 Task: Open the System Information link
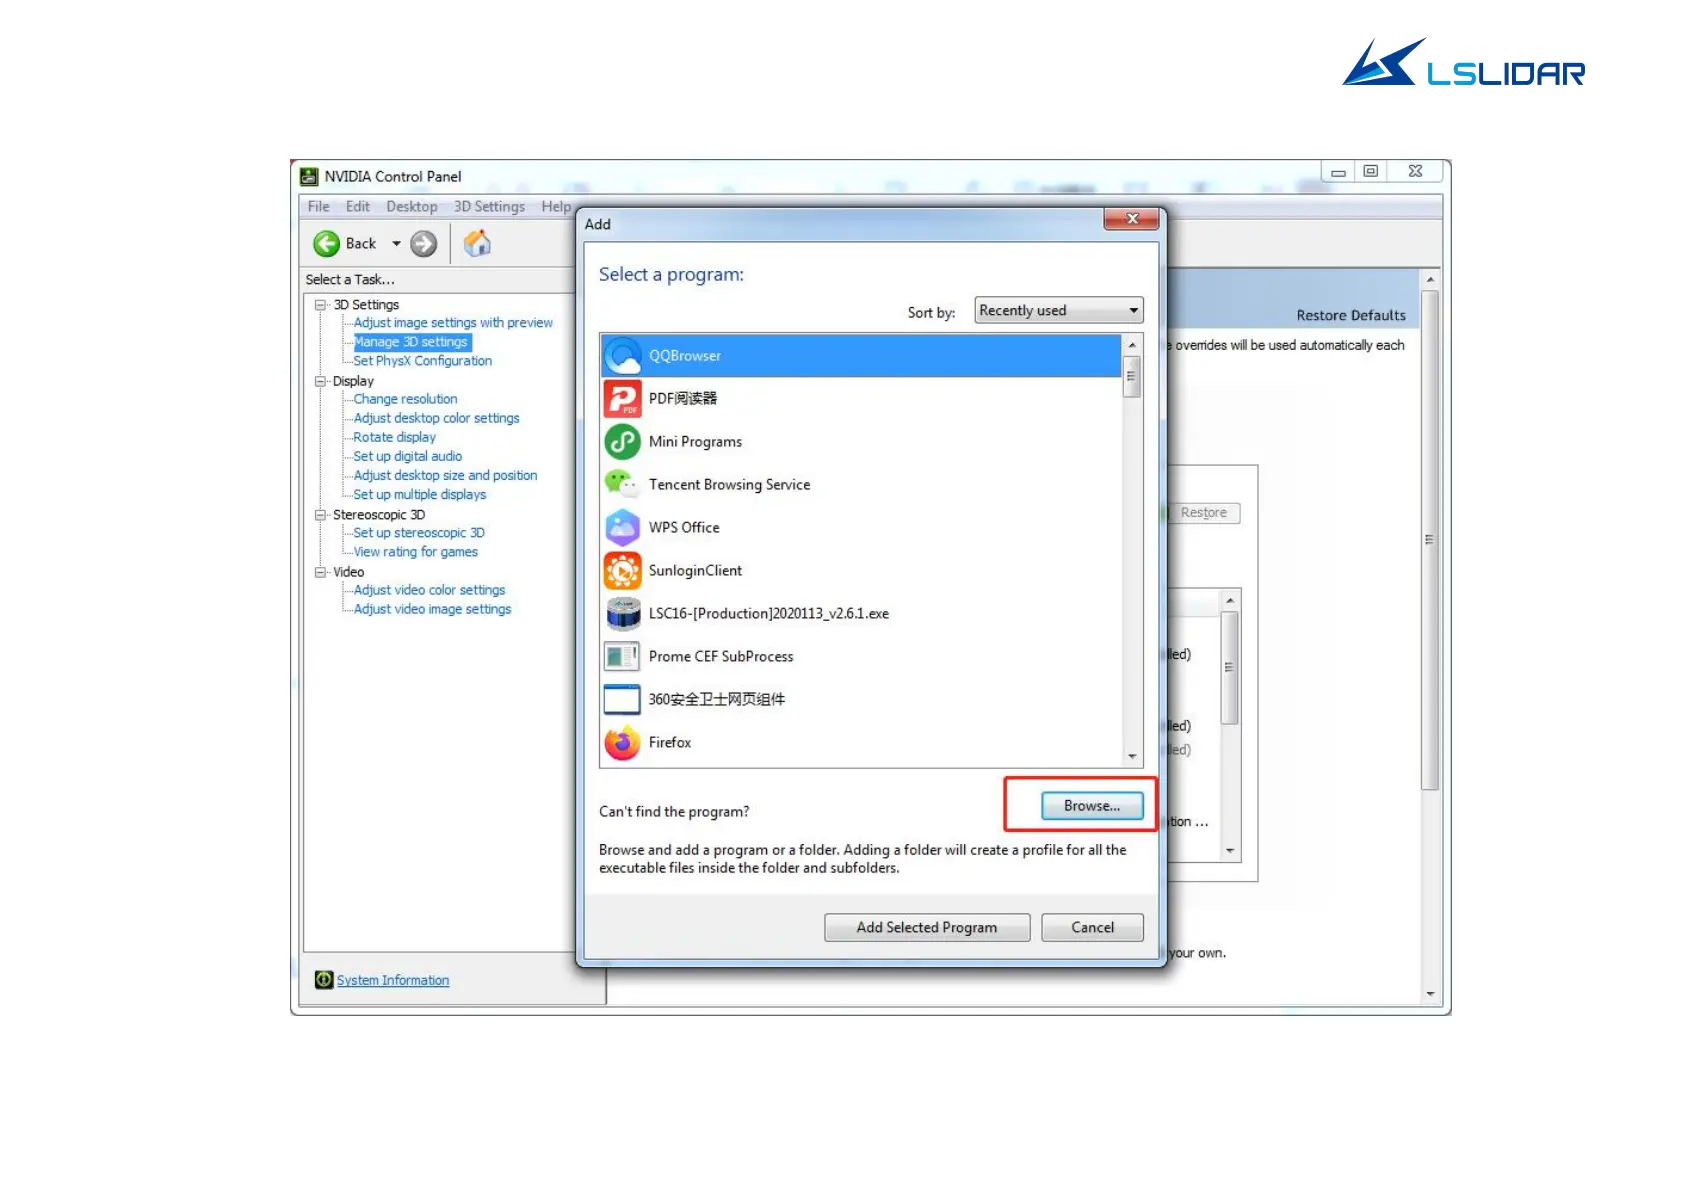click(x=393, y=981)
